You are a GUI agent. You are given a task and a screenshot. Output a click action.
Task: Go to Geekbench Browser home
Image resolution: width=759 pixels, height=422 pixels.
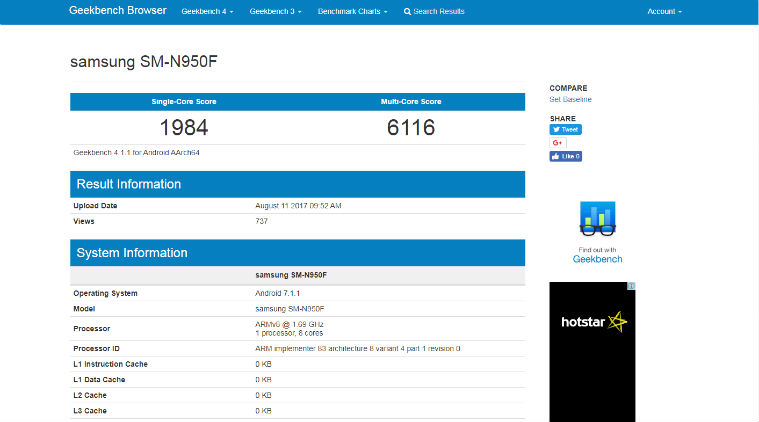117,12
